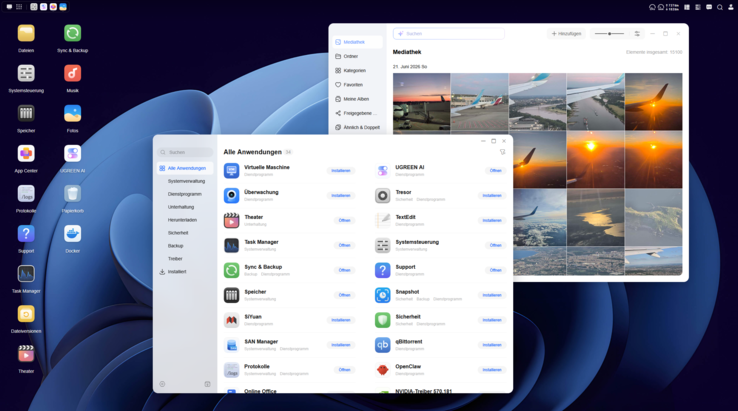The width and height of the screenshot is (738, 411).
Task: Open the messages icon in the top bar
Action: (x=709, y=7)
